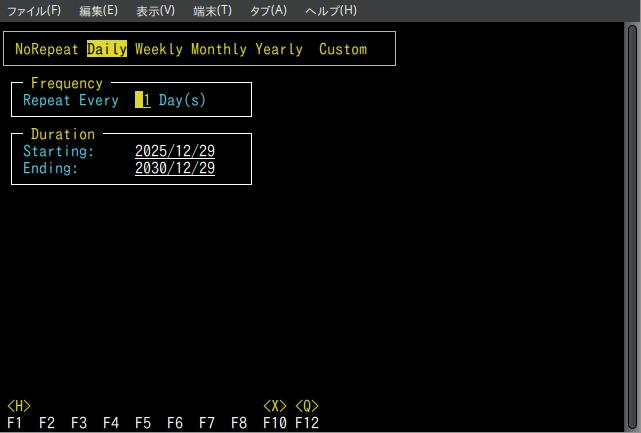Screen dimensions: 641x433
Task: Pick the Yearly recurrence option
Action: [278, 49]
